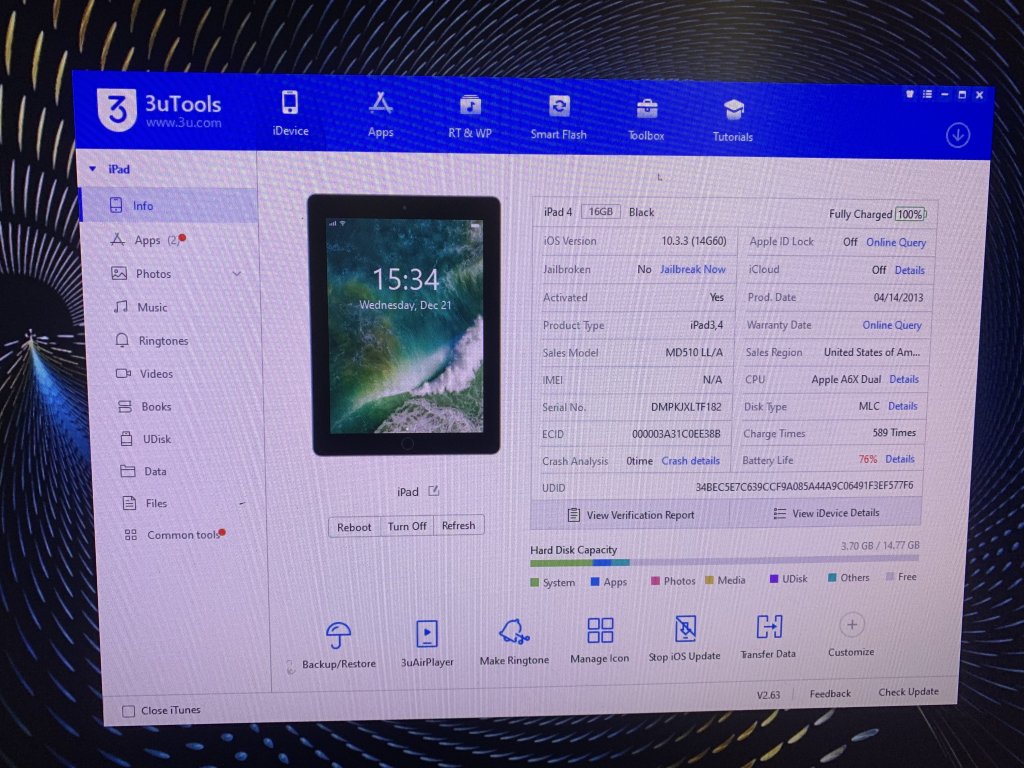Open the downloads arrow circle icon
This screenshot has height=768, width=1024.
957,136
